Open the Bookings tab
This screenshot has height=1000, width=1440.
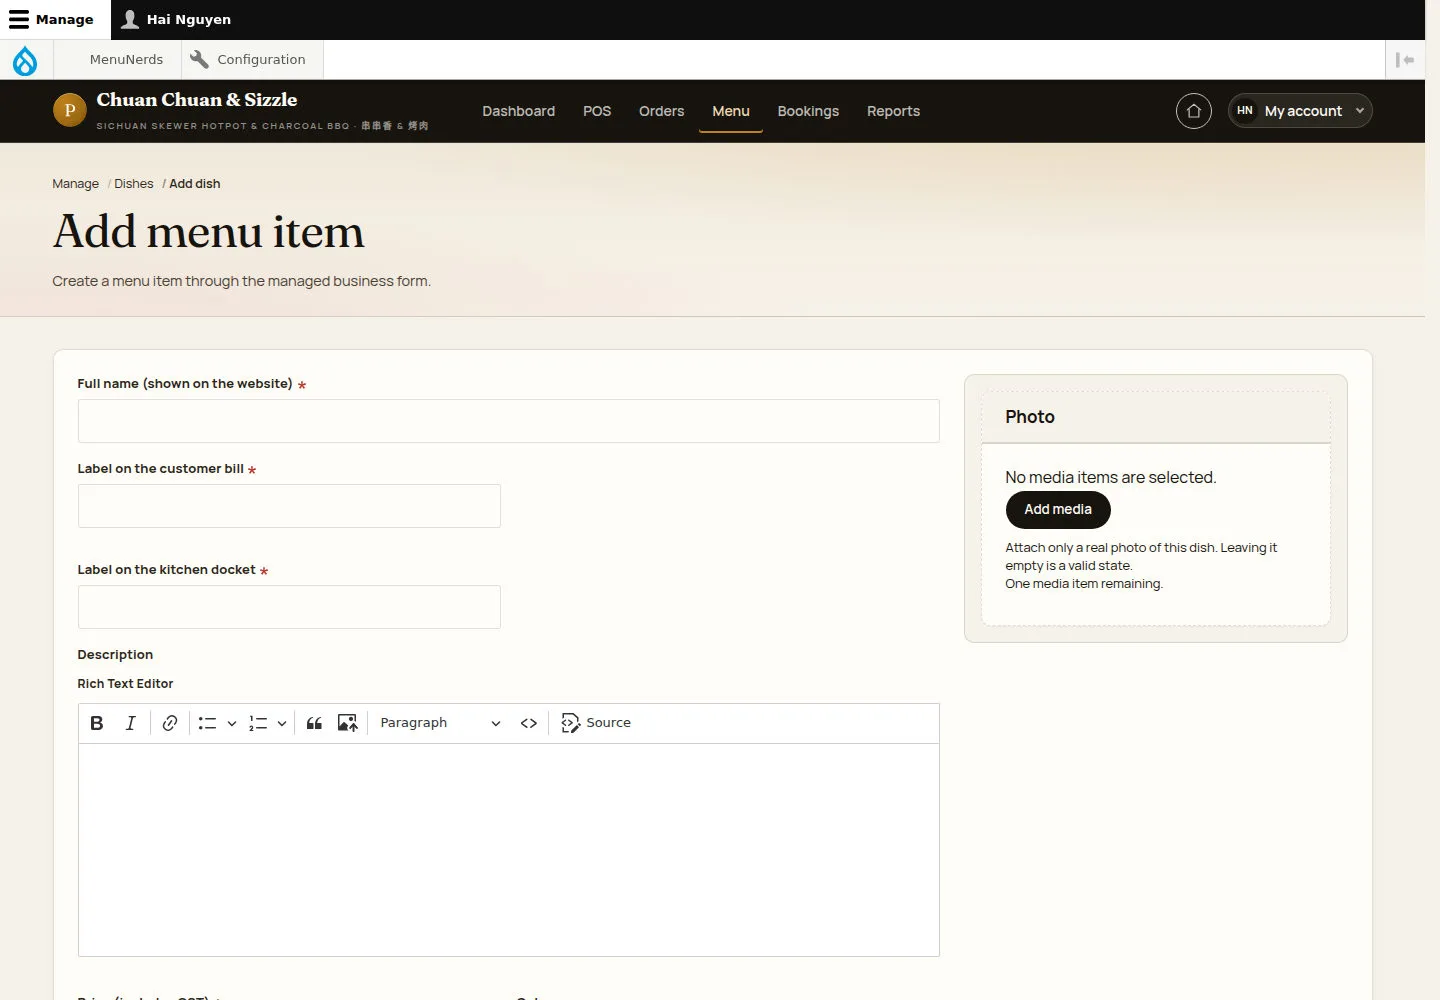[x=808, y=111]
